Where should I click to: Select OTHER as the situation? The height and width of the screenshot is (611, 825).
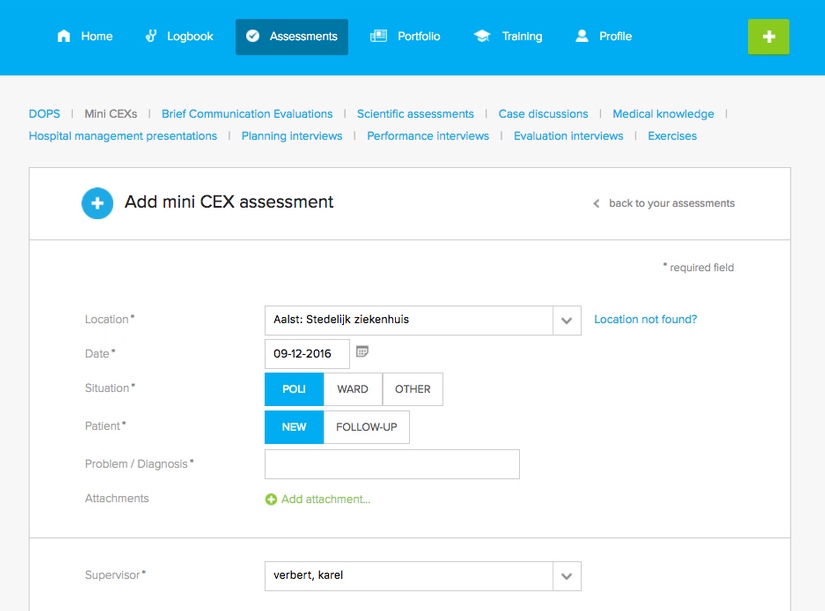(413, 389)
